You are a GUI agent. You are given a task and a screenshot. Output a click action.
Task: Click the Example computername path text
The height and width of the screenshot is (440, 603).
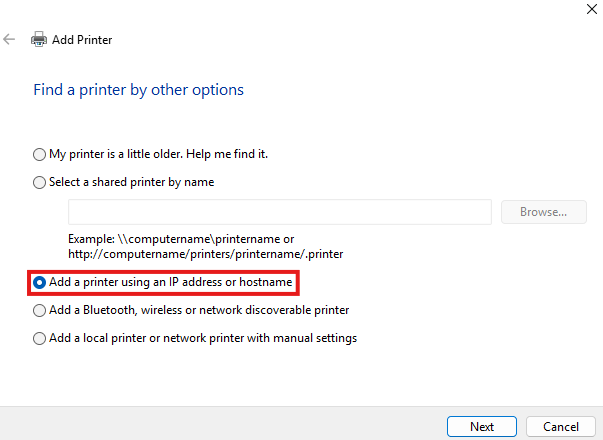coord(206,247)
